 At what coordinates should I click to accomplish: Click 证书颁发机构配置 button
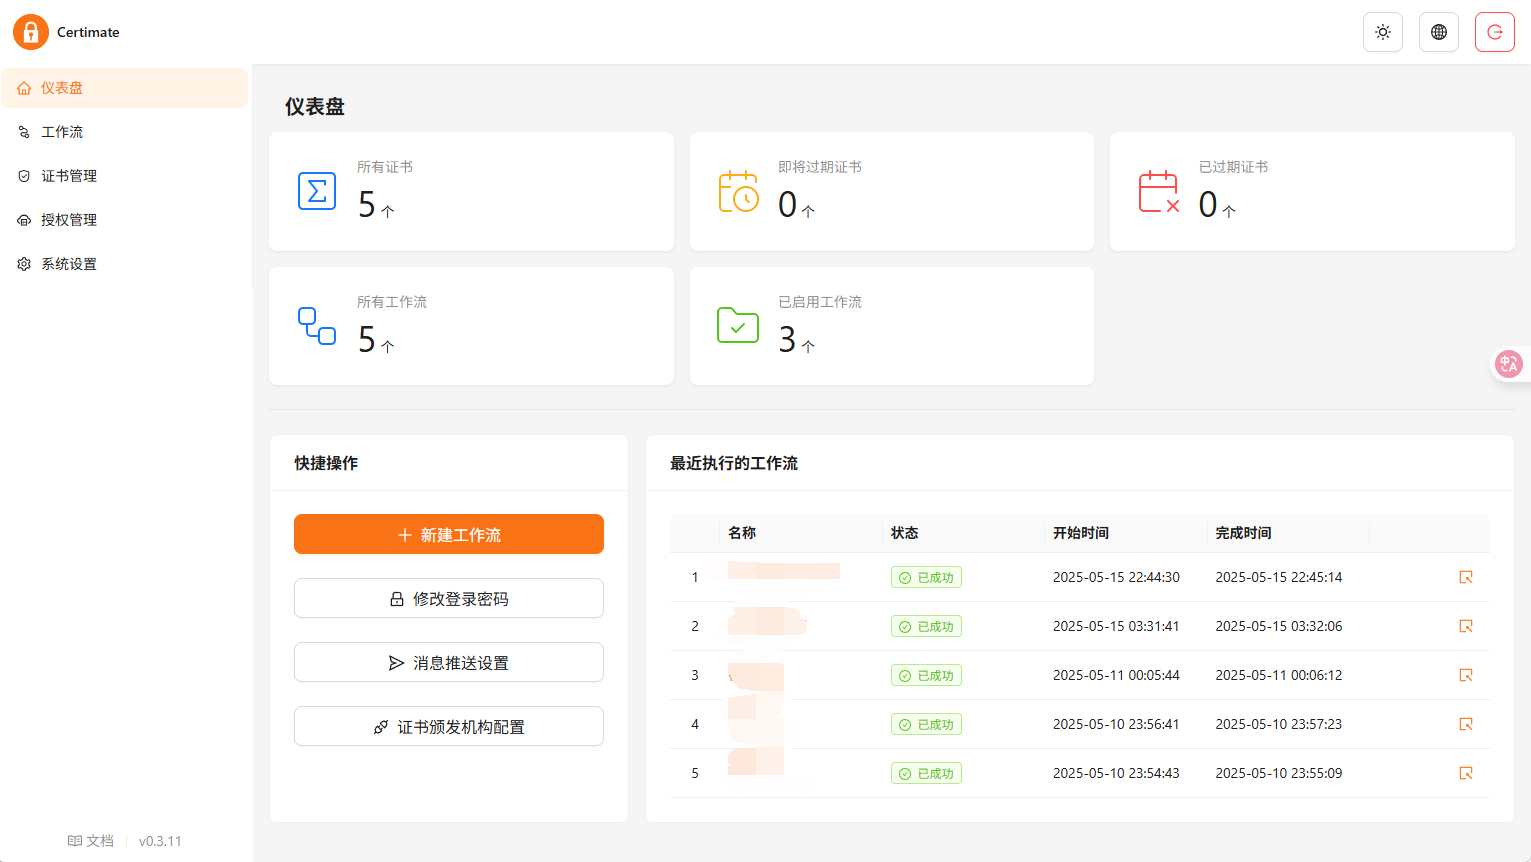(449, 726)
